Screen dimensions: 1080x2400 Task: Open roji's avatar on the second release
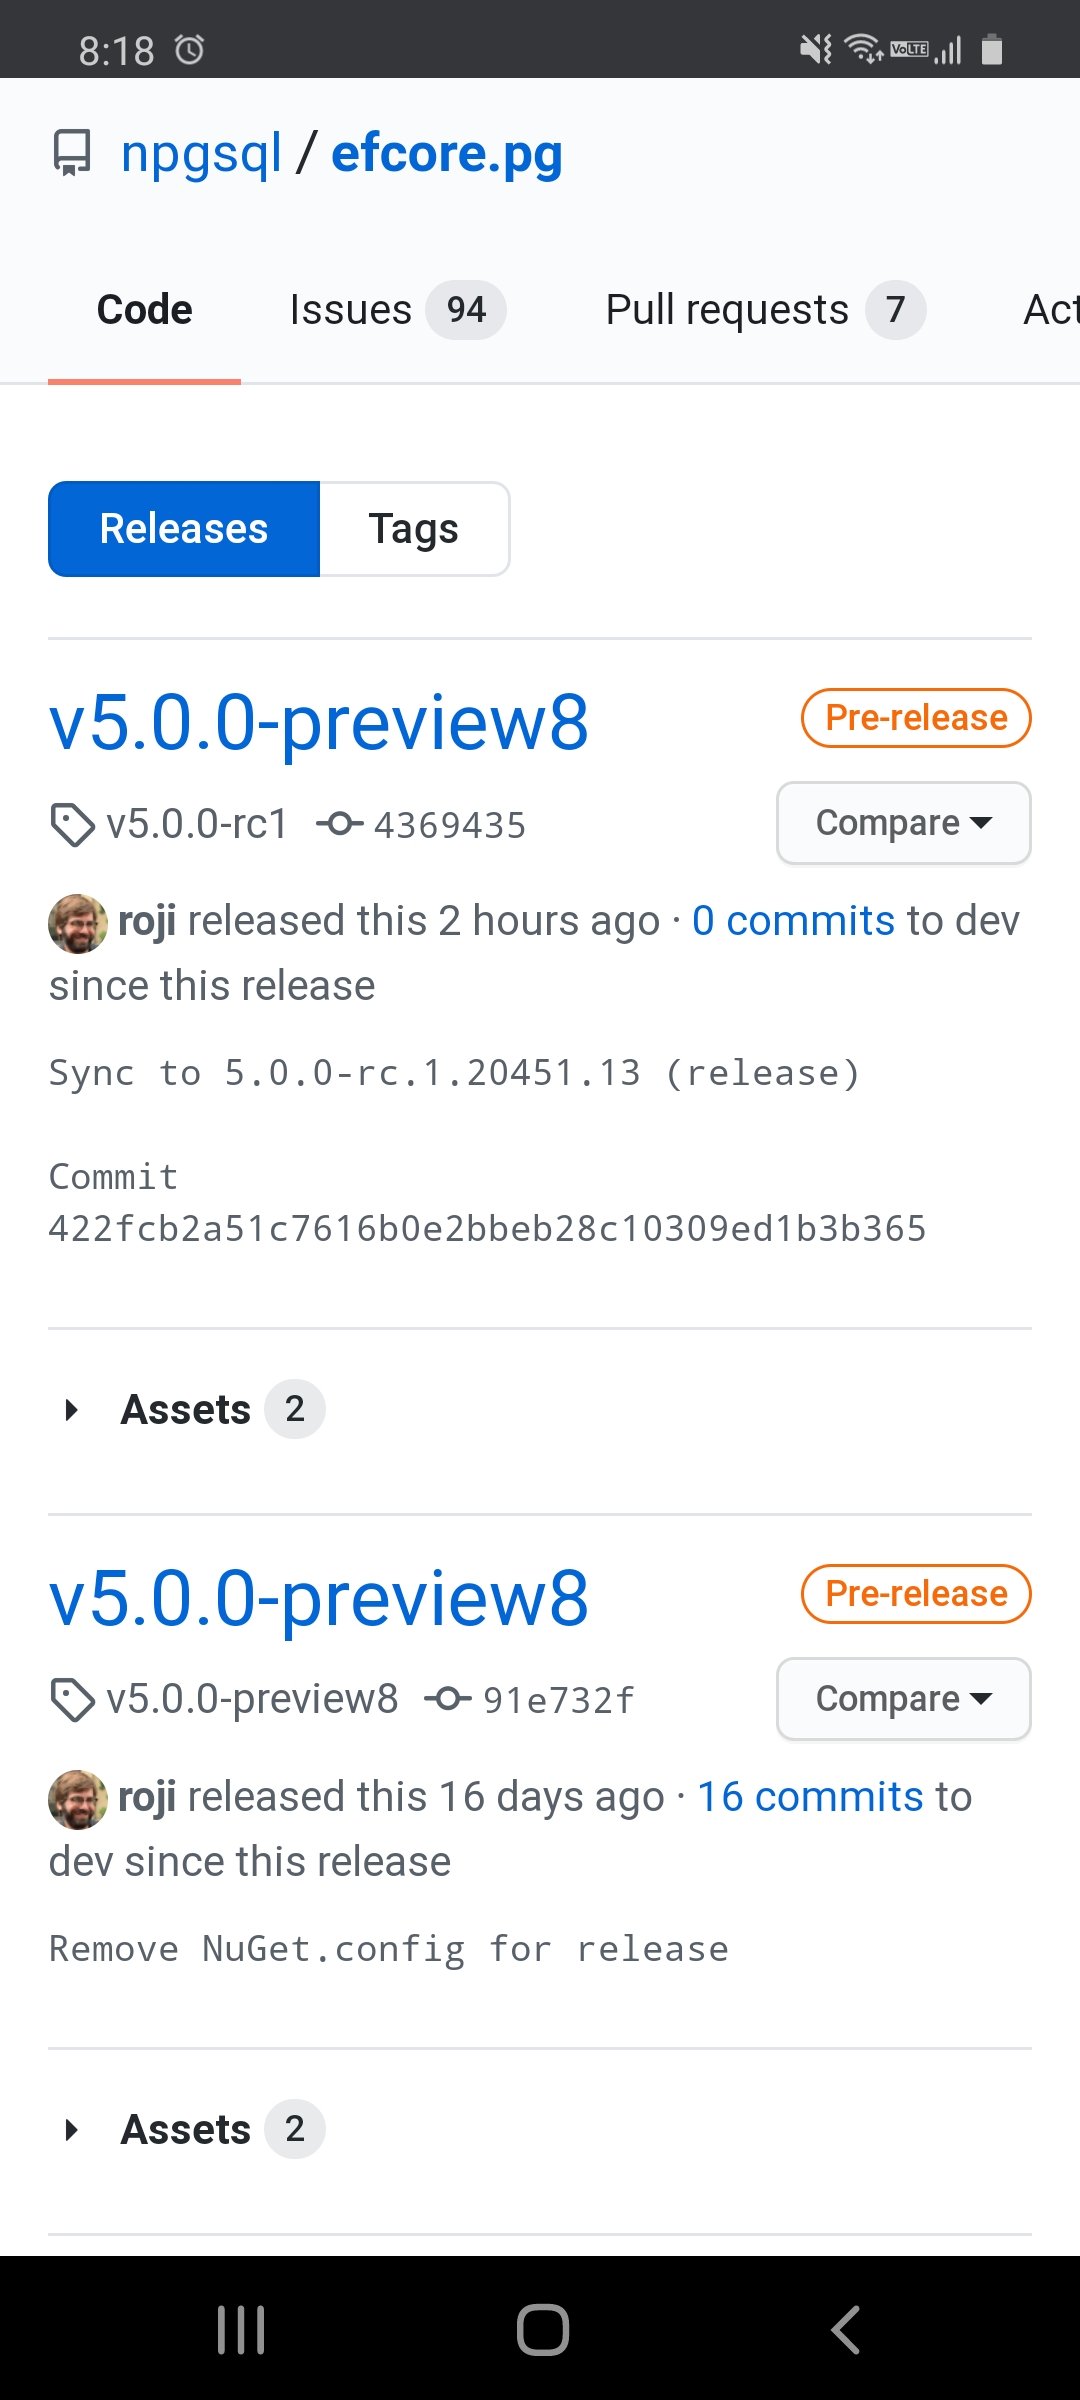point(78,1800)
